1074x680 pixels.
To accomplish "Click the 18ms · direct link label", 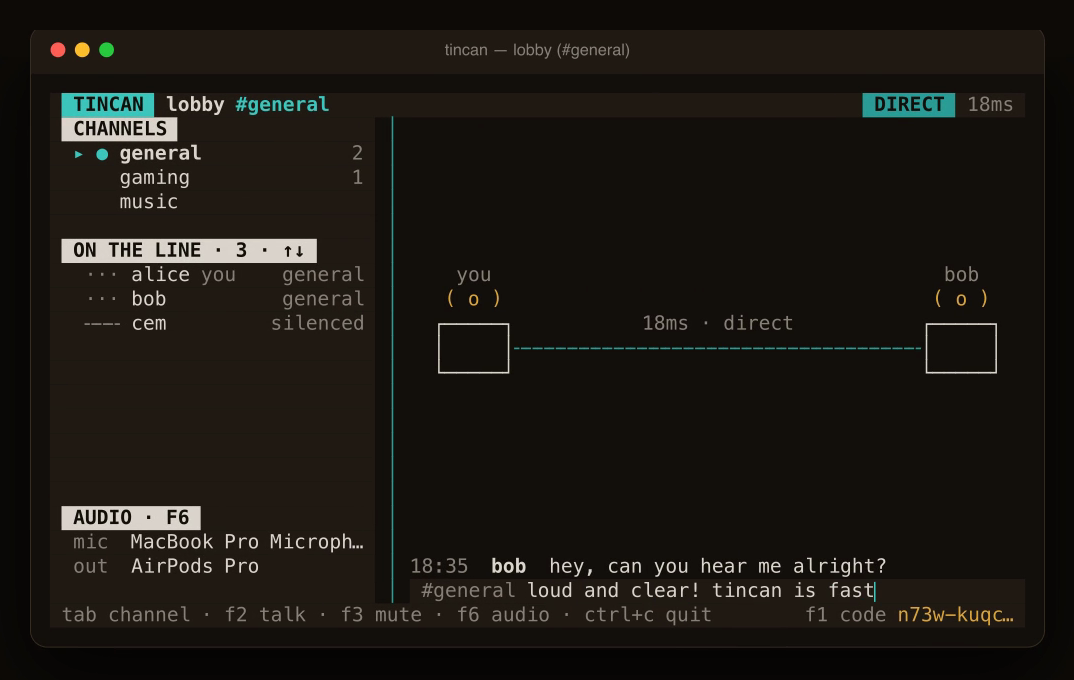I will pyautogui.click(x=717, y=323).
